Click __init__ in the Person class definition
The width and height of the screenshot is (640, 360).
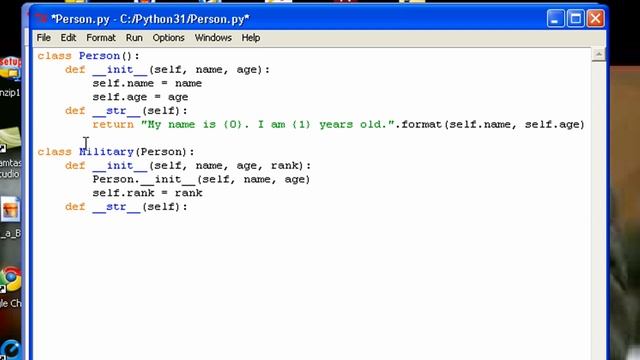point(120,70)
